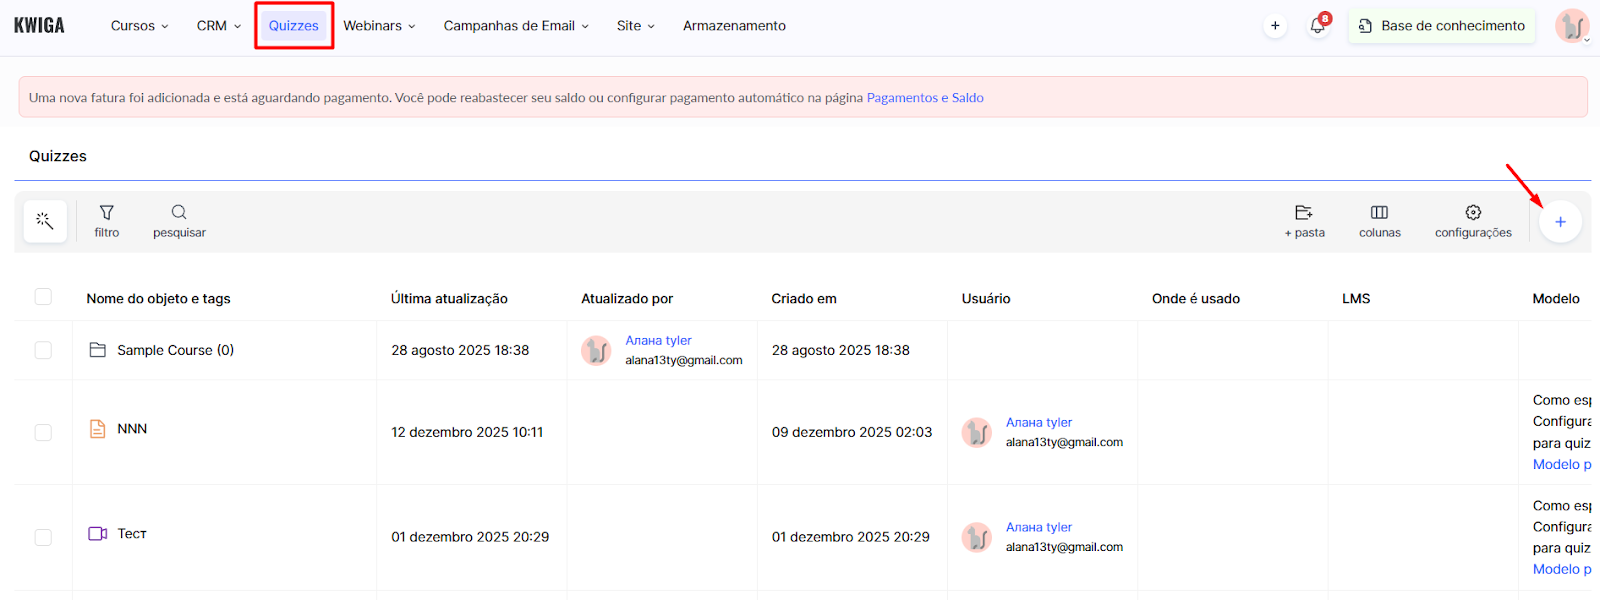Click the LMS column header
This screenshot has height=600, width=1600.
1356,299
